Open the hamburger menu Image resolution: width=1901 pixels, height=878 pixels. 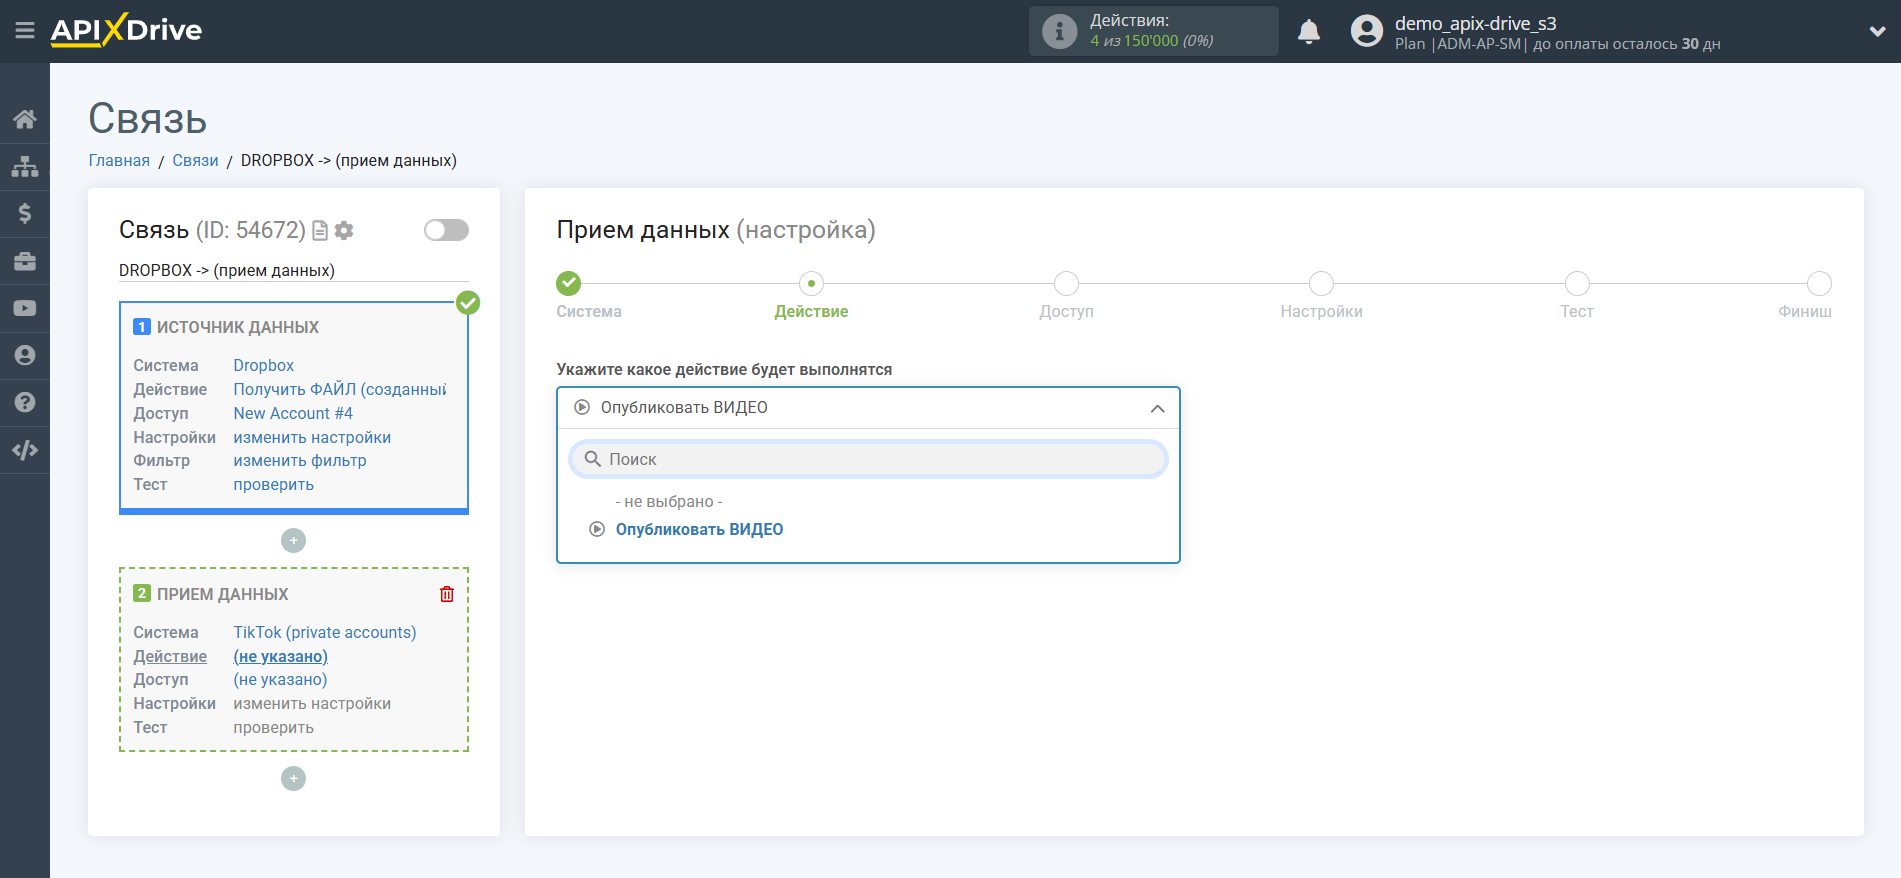click(x=25, y=31)
